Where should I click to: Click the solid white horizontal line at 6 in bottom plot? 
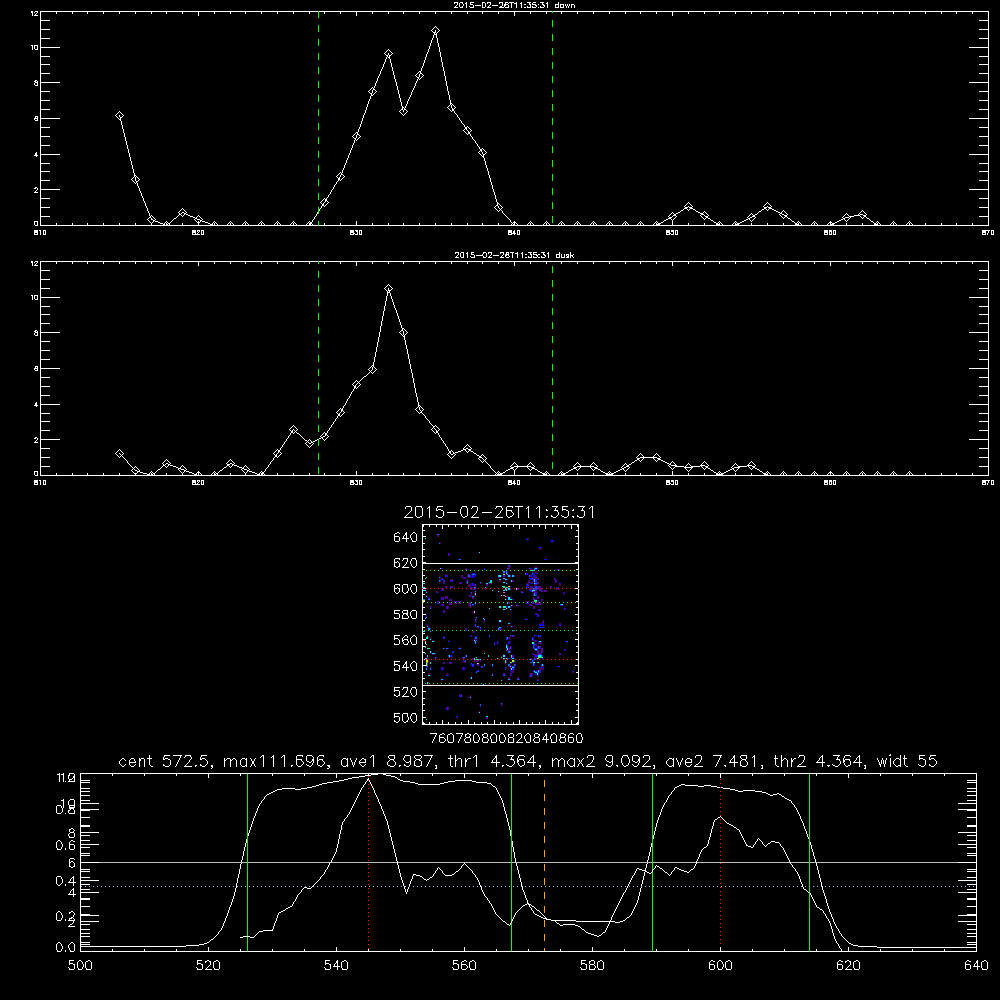tap(528, 862)
